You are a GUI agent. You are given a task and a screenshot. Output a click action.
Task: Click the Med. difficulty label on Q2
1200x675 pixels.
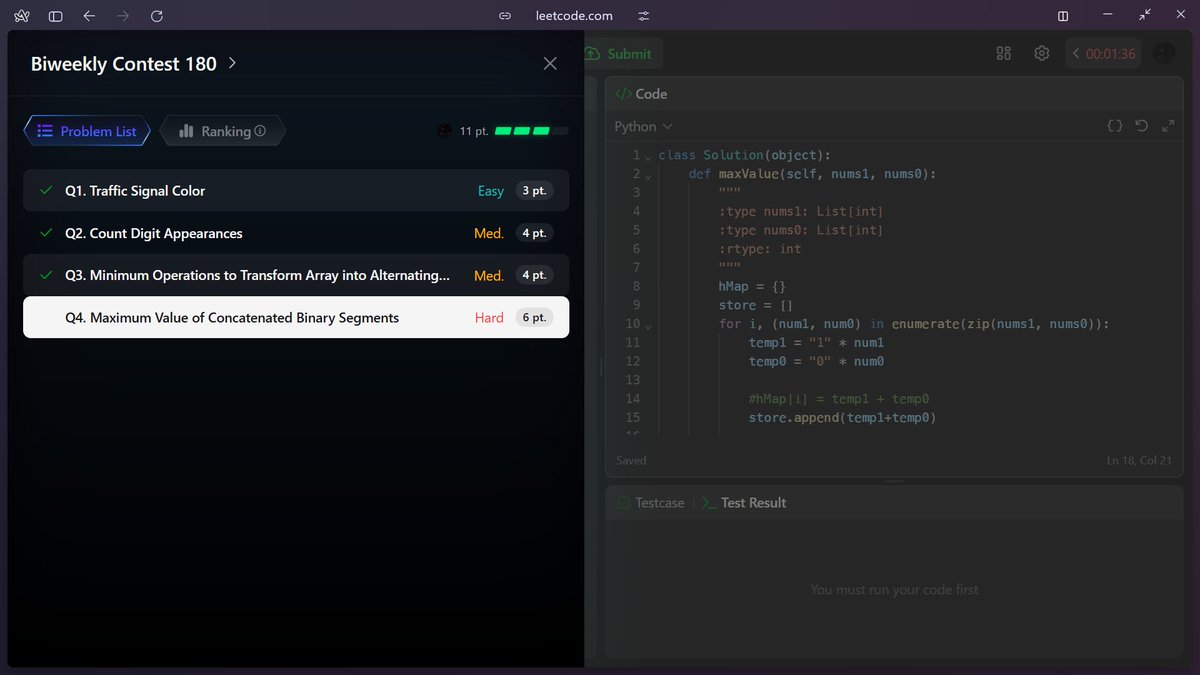click(489, 233)
